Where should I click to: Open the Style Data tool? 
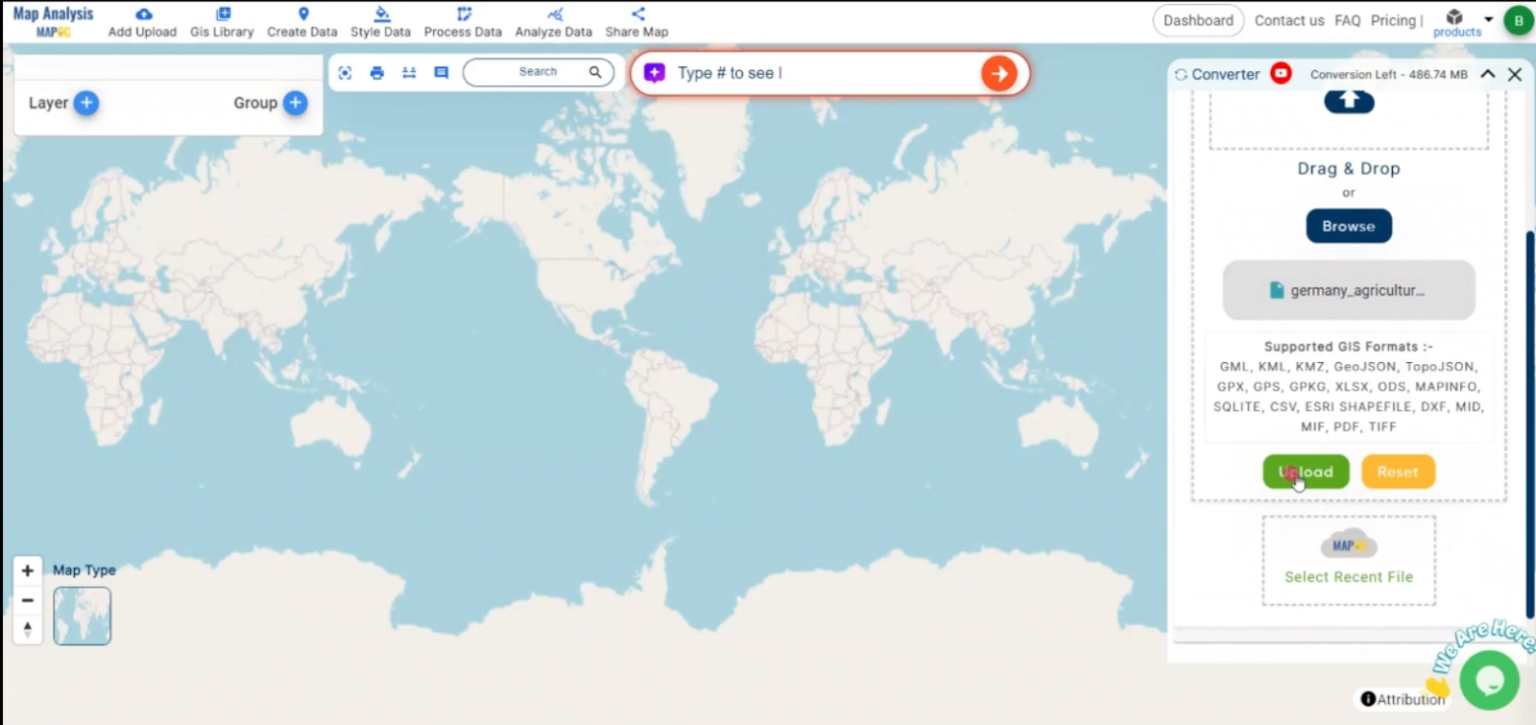coord(380,20)
